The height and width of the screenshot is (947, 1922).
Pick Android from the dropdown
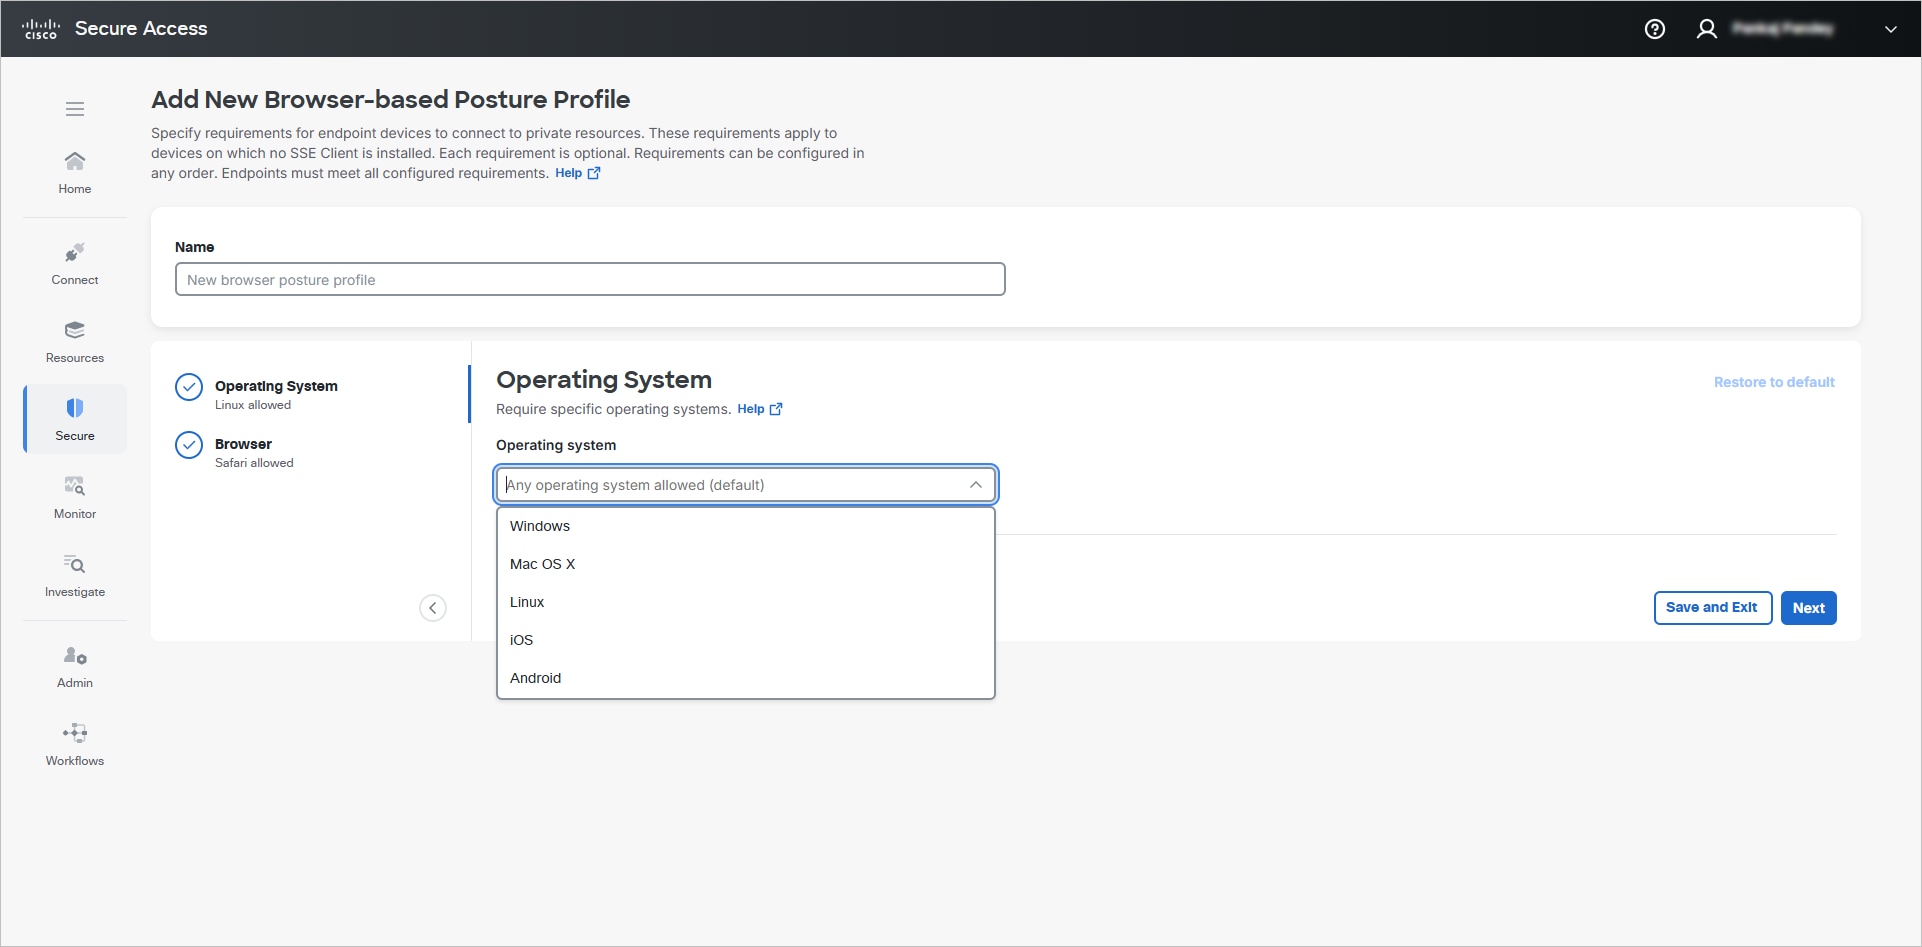click(746, 678)
